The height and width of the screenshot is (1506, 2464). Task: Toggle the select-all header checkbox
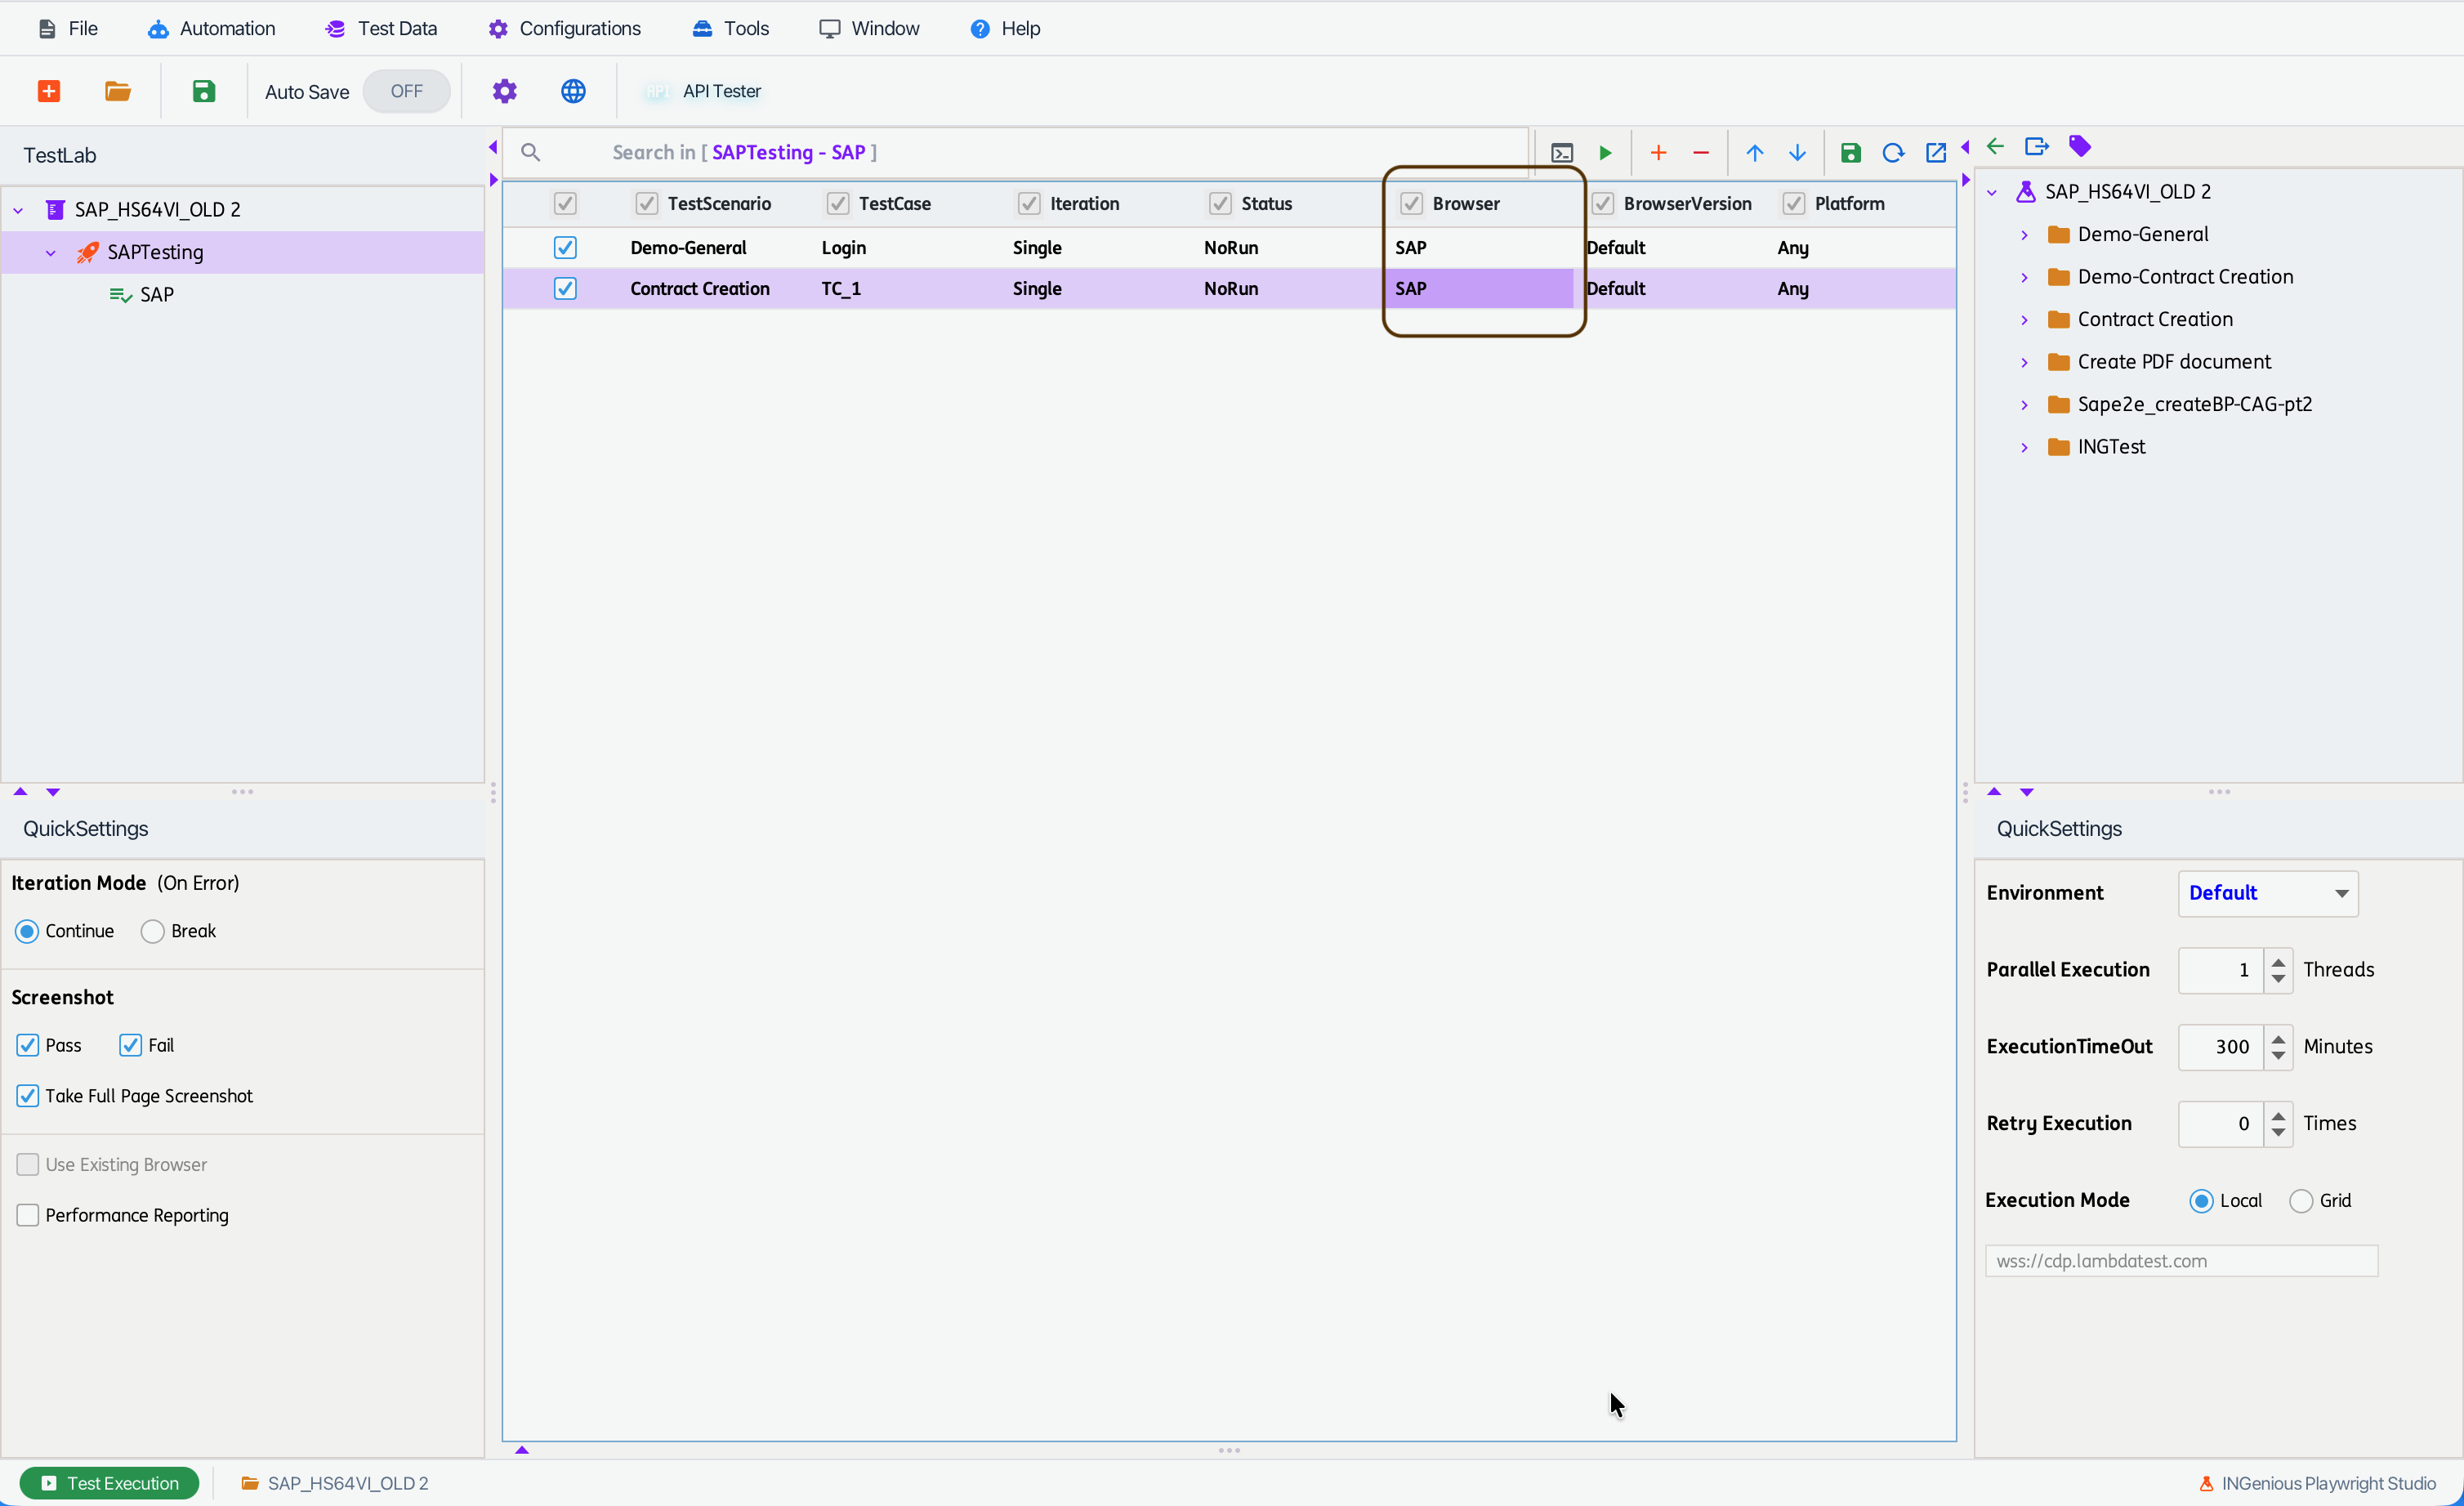565,204
